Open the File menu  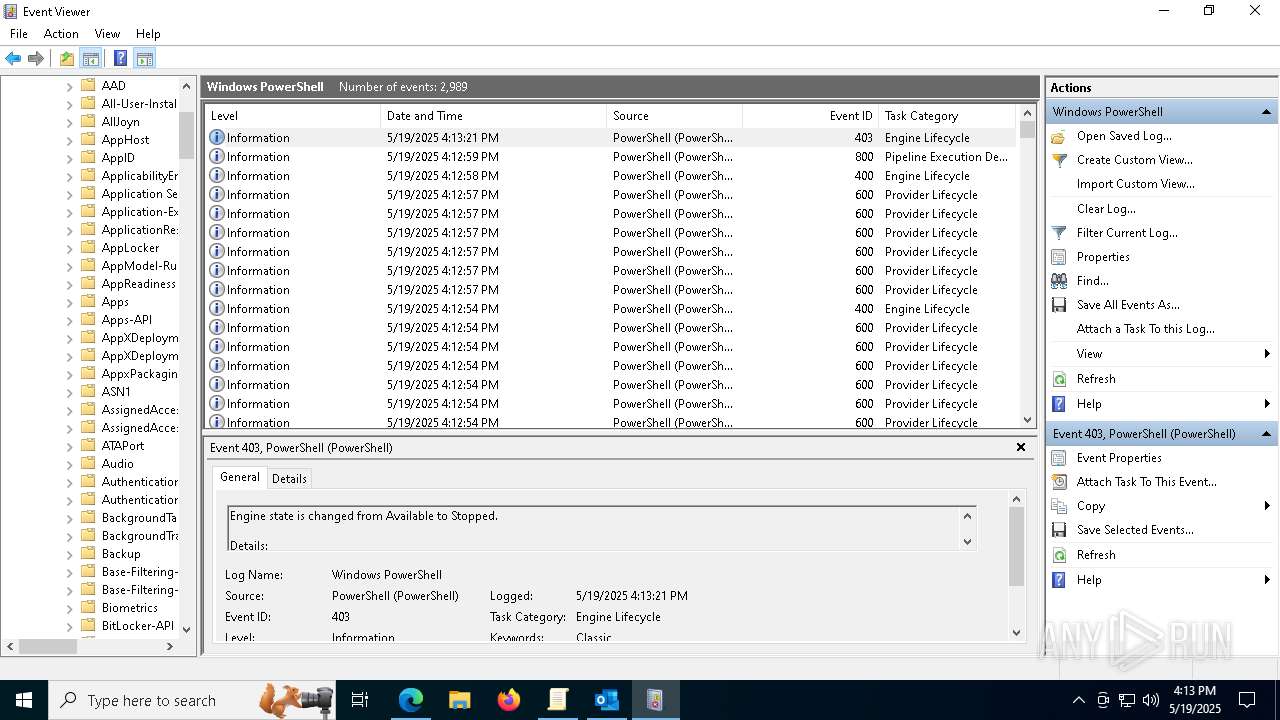[19, 34]
